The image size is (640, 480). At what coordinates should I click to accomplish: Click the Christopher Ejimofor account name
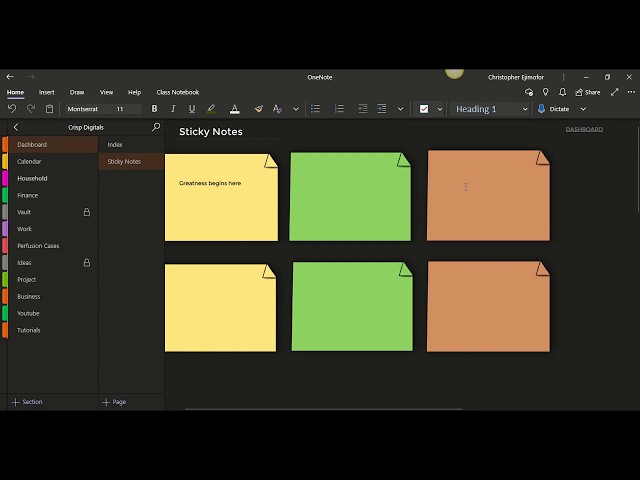click(516, 77)
